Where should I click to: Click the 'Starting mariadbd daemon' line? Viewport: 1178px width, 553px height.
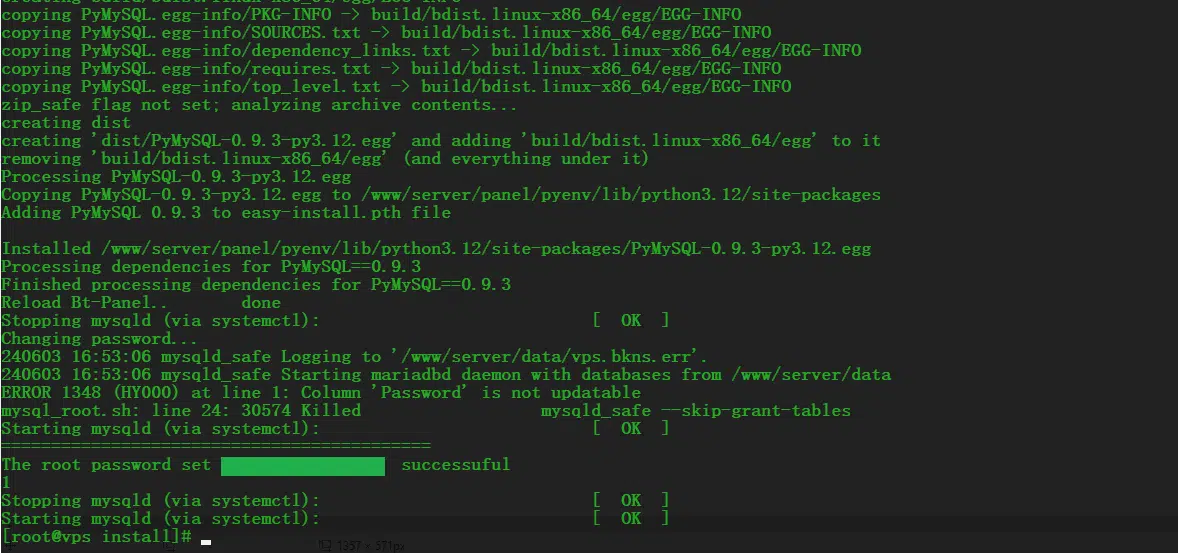446,375
